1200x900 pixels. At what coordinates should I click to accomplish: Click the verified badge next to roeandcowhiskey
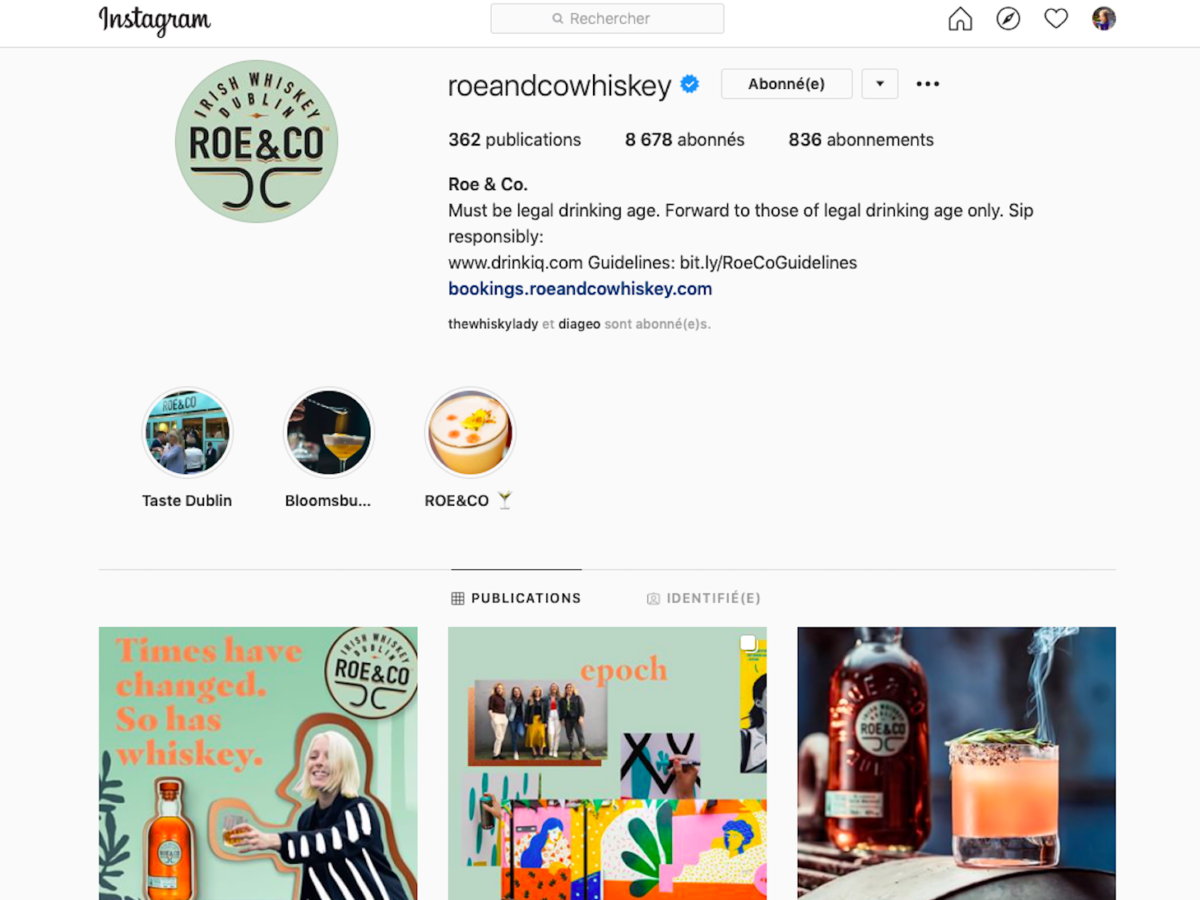689,85
